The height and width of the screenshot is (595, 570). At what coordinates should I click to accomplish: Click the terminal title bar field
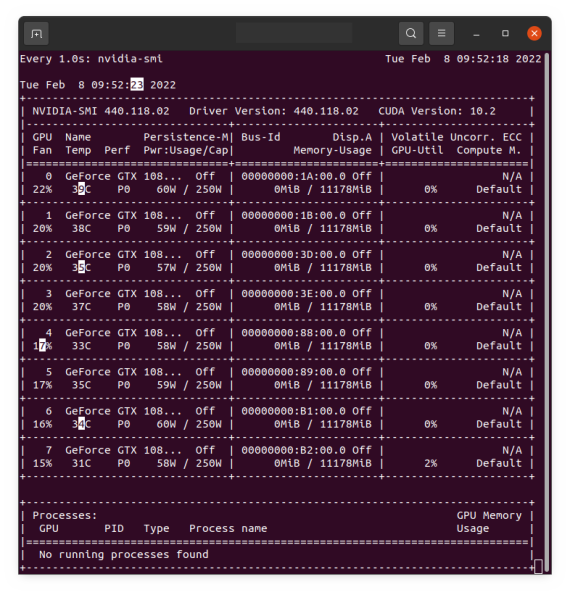coord(294,33)
